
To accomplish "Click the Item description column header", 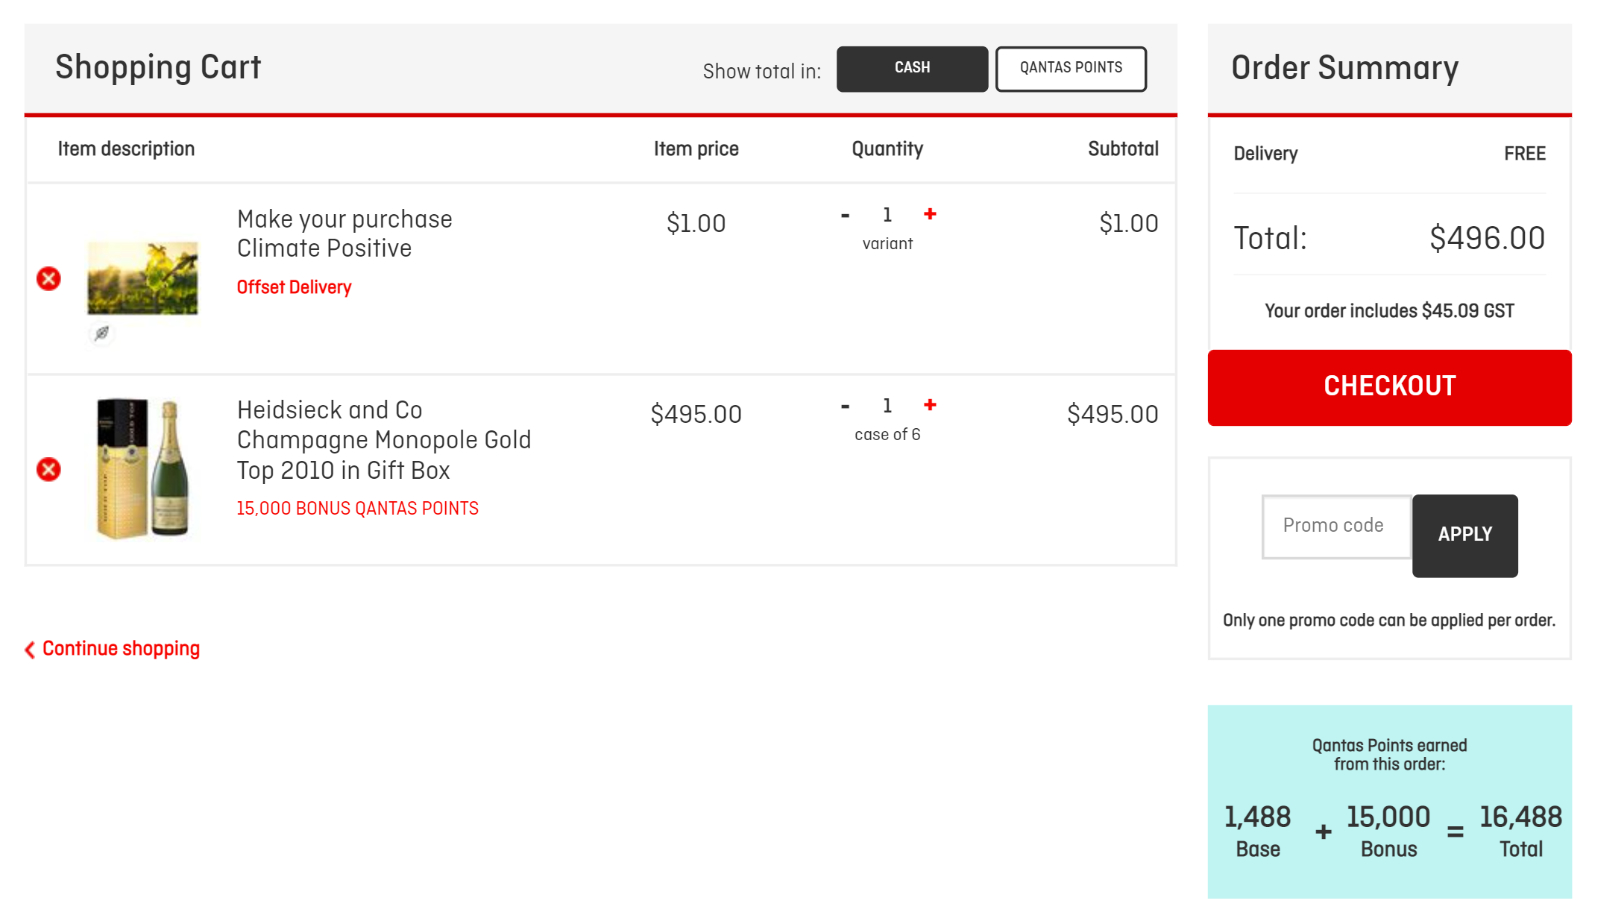I will 126,149.
